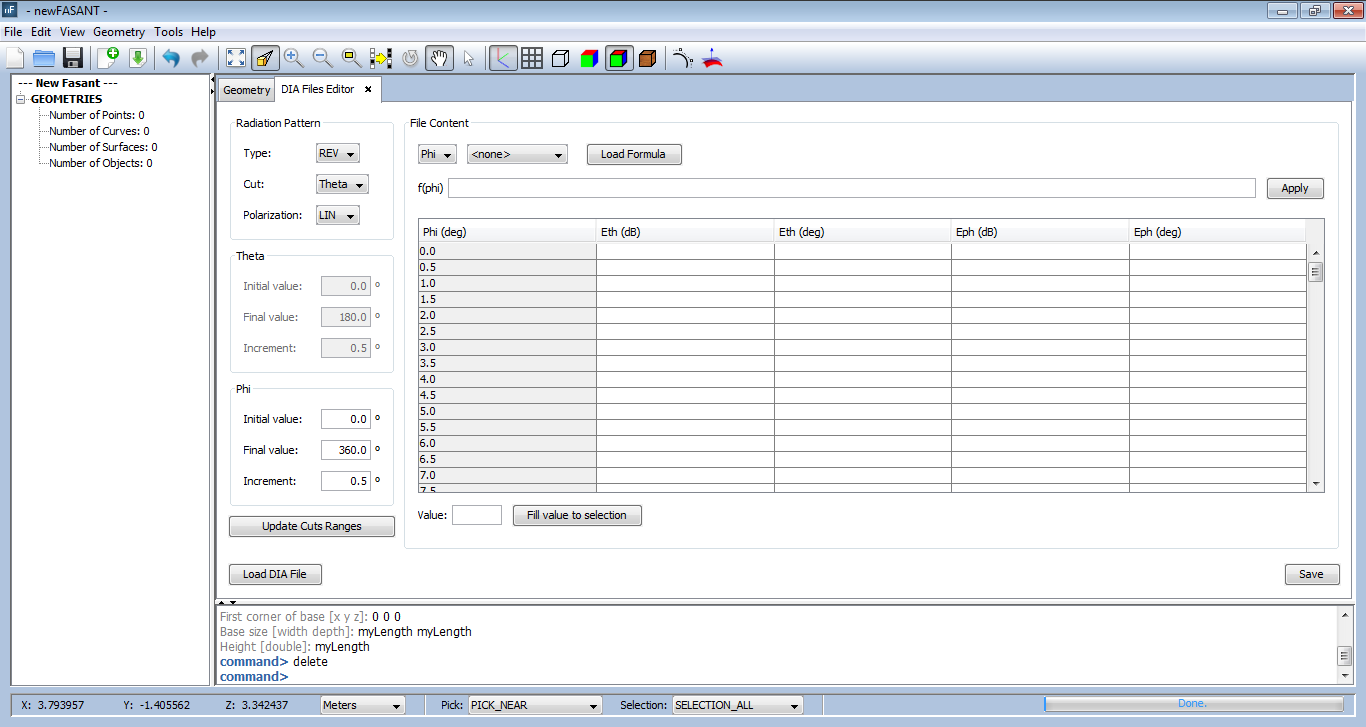Open a file with the folder icon
Viewport: 1366px width, 727px height.
43,58
